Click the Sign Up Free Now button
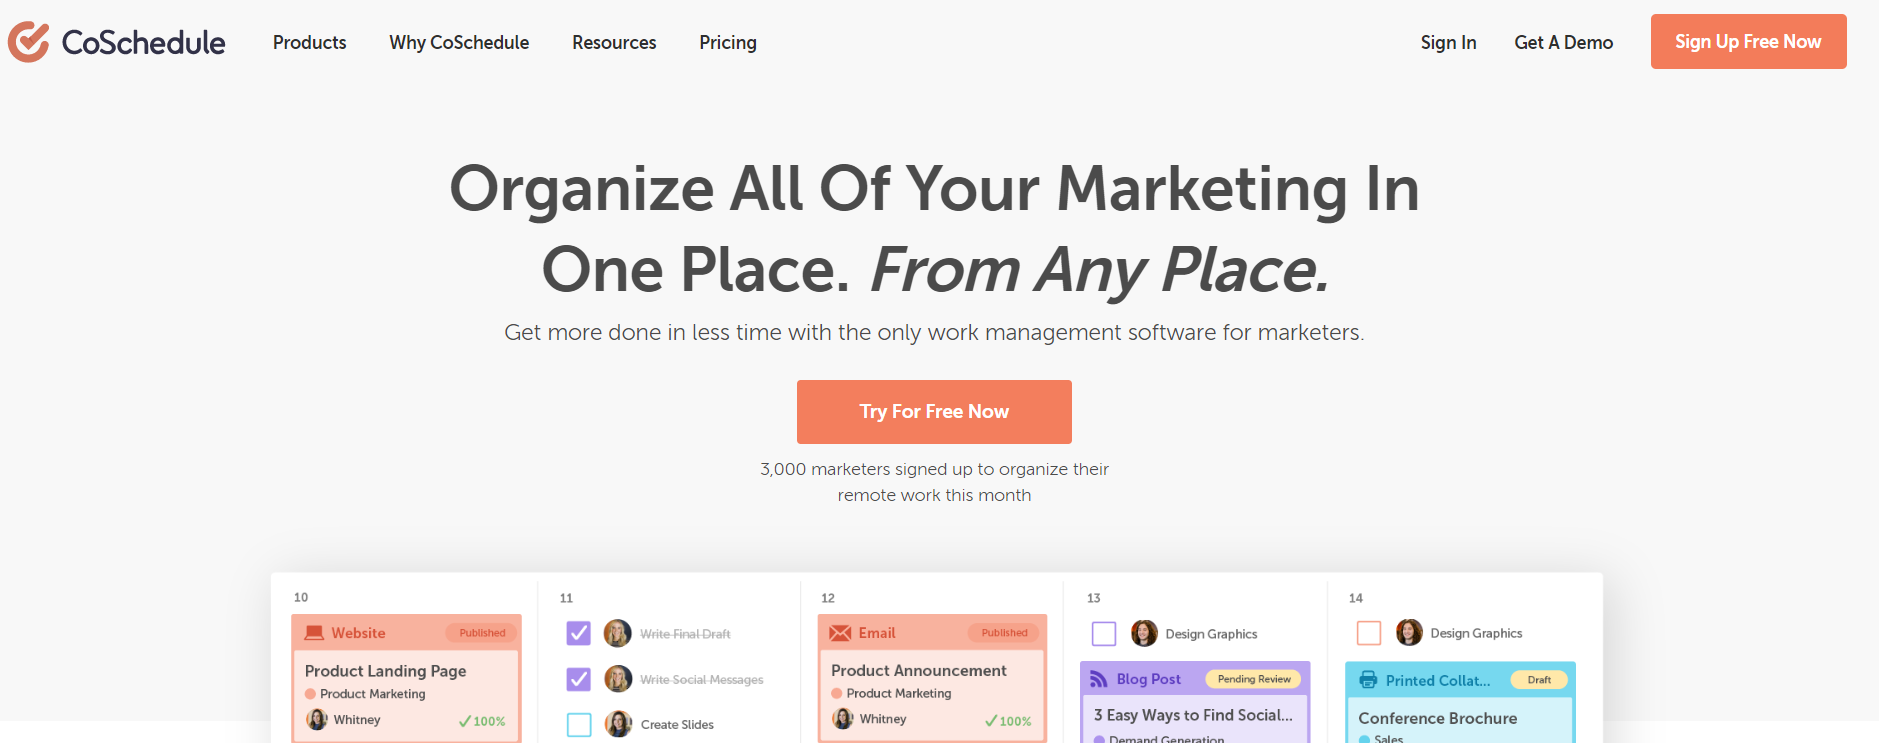 [x=1748, y=42]
